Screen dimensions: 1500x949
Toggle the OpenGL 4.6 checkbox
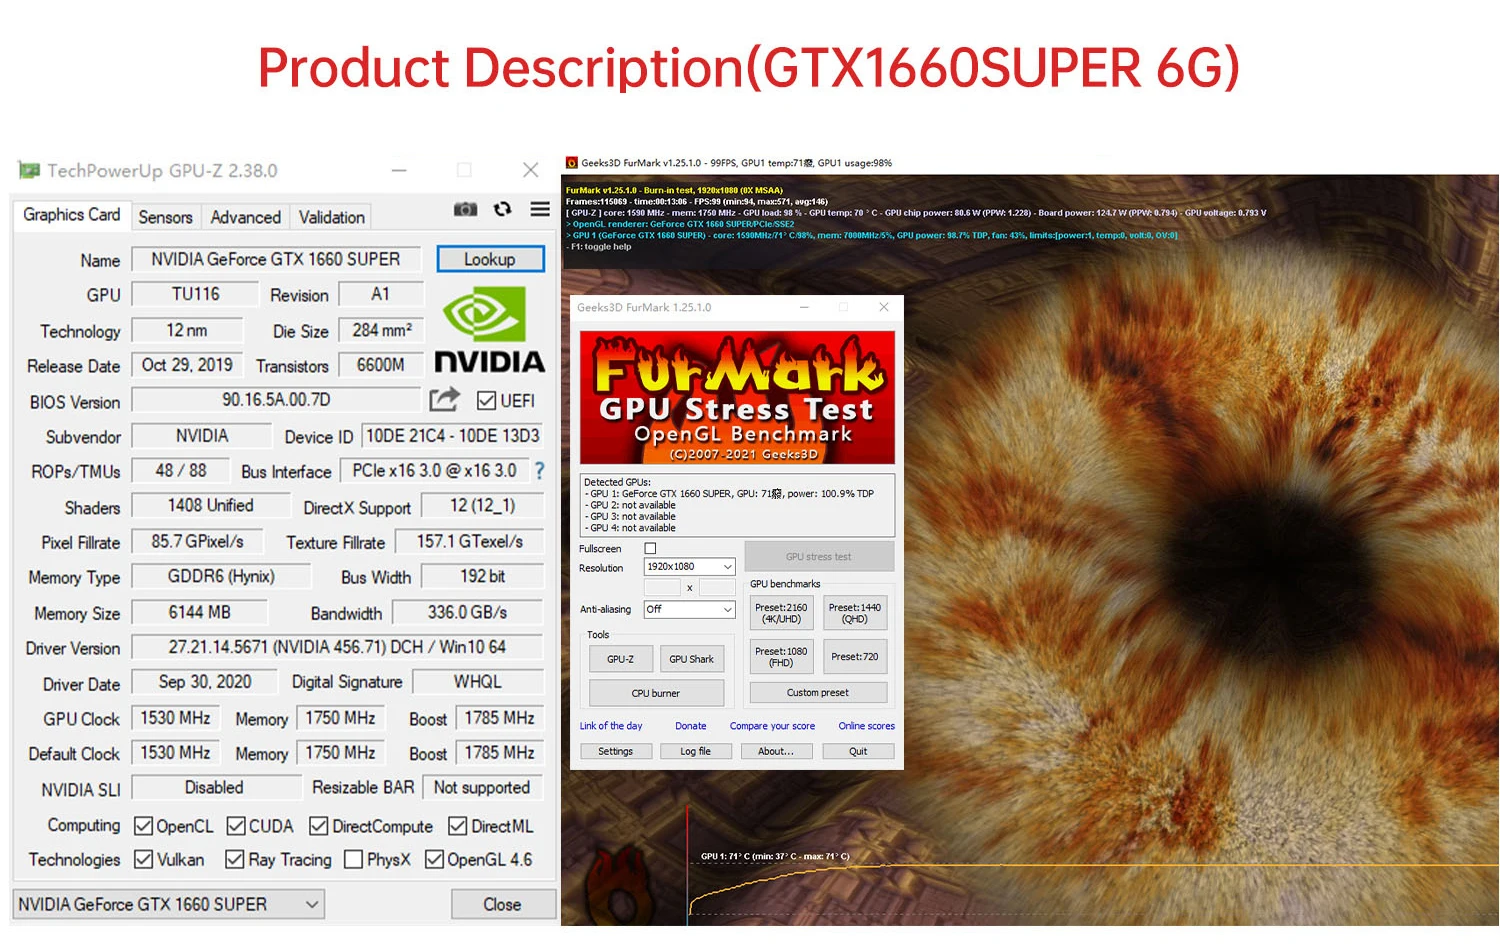pyautogui.click(x=435, y=859)
